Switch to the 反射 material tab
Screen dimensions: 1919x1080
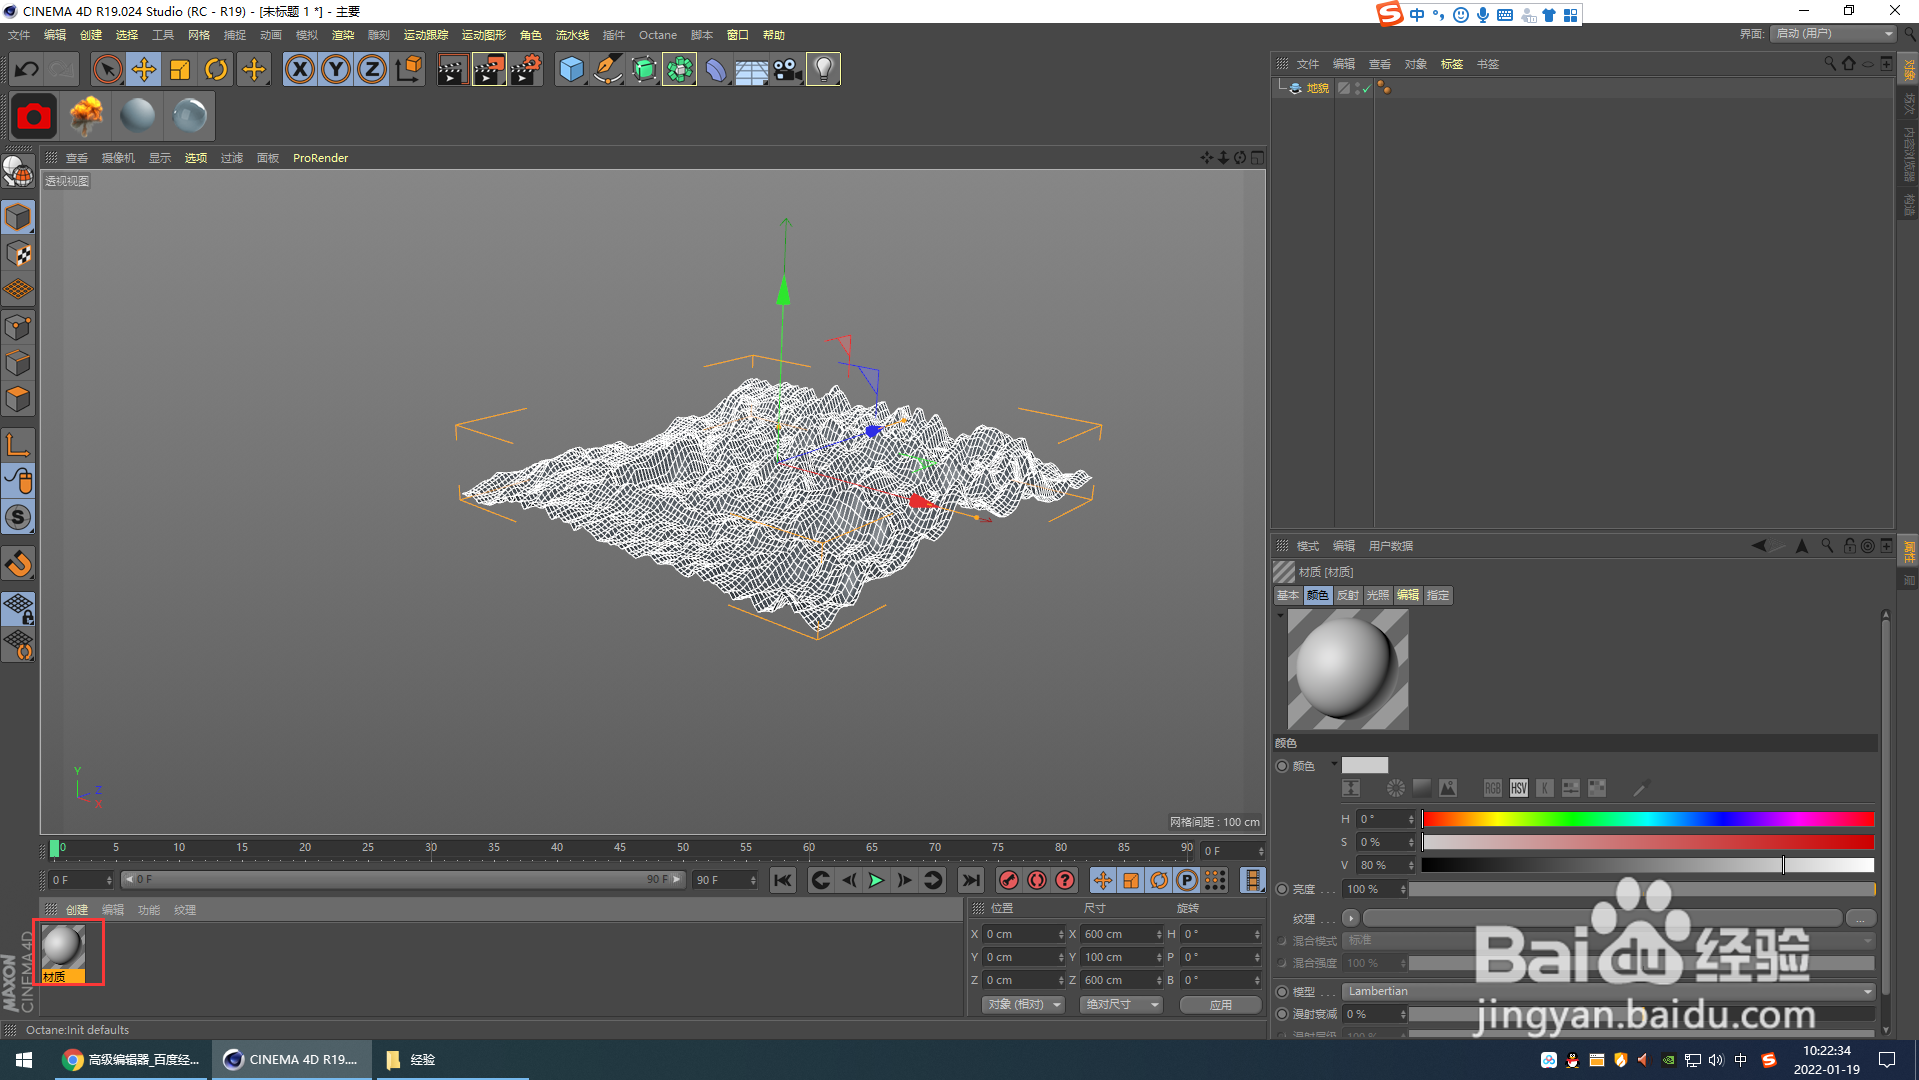click(1347, 595)
